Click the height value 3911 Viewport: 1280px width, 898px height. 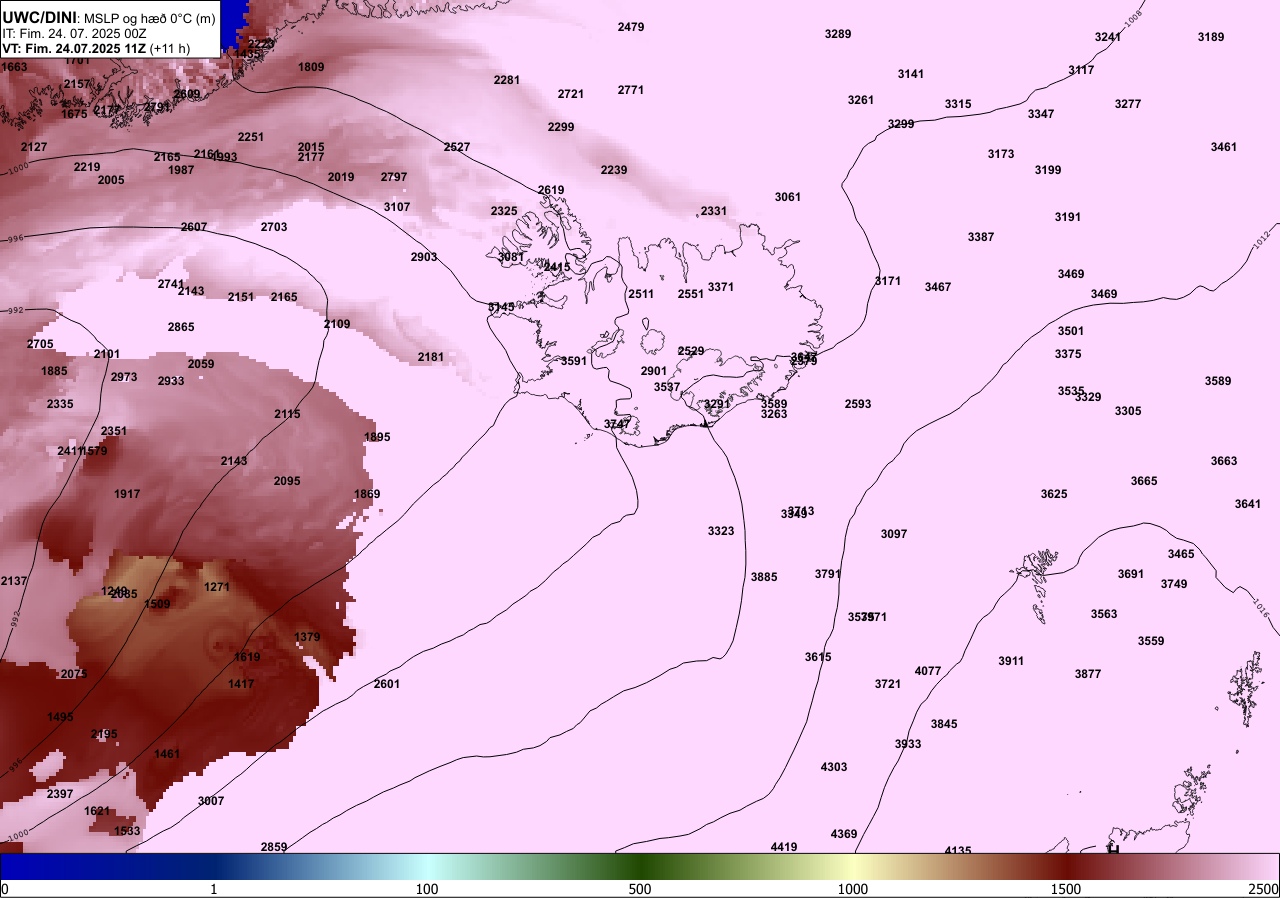[x=1011, y=661]
